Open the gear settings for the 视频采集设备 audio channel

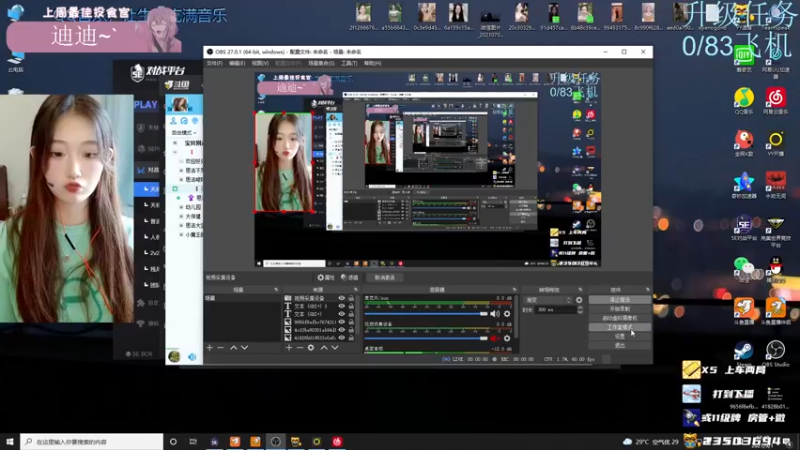[x=507, y=338]
